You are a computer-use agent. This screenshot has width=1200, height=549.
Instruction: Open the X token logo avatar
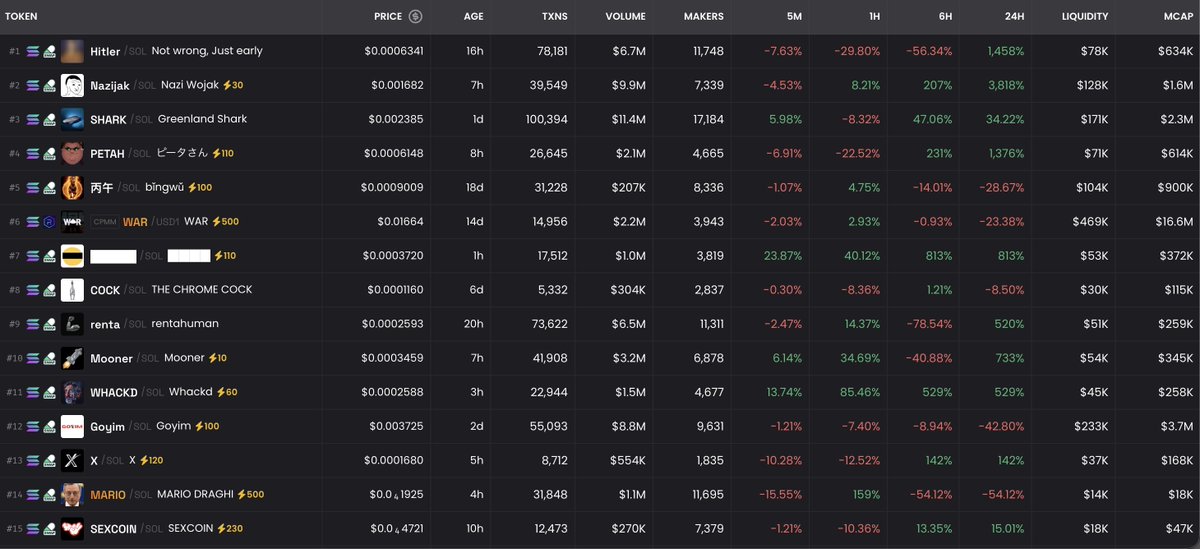click(x=72, y=460)
